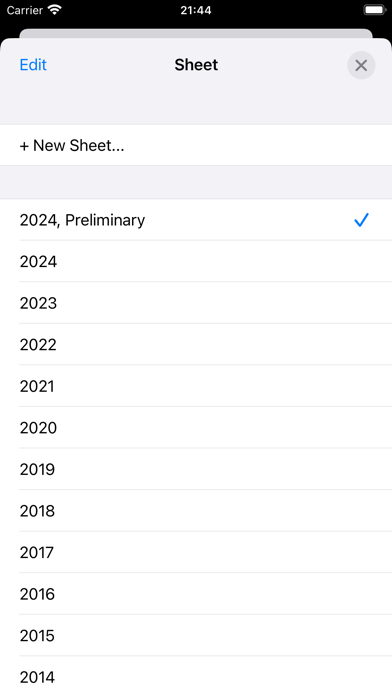Choose the 2019 sheet row
This screenshot has height=696, width=392.
pos(196,469)
